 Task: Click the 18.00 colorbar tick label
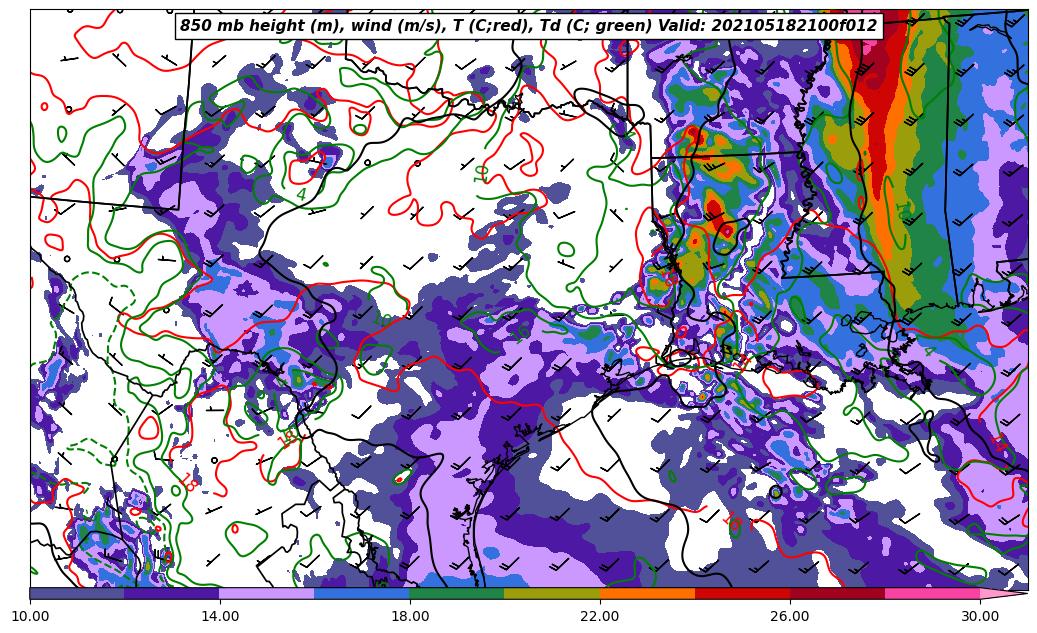point(409,616)
